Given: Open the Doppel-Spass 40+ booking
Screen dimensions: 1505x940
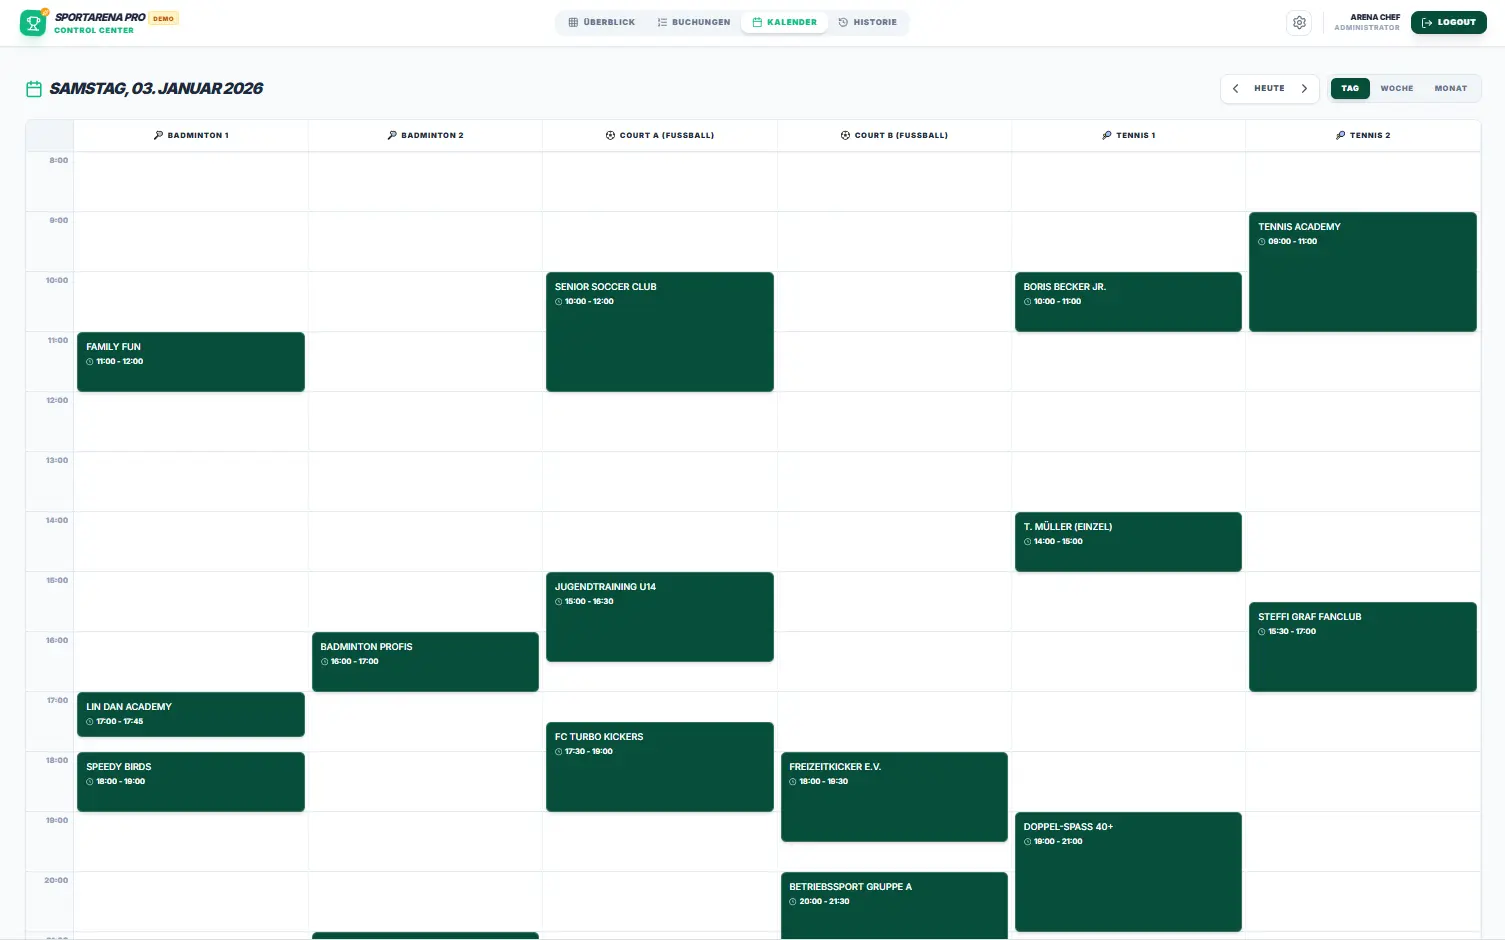Looking at the screenshot, I should [x=1127, y=871].
